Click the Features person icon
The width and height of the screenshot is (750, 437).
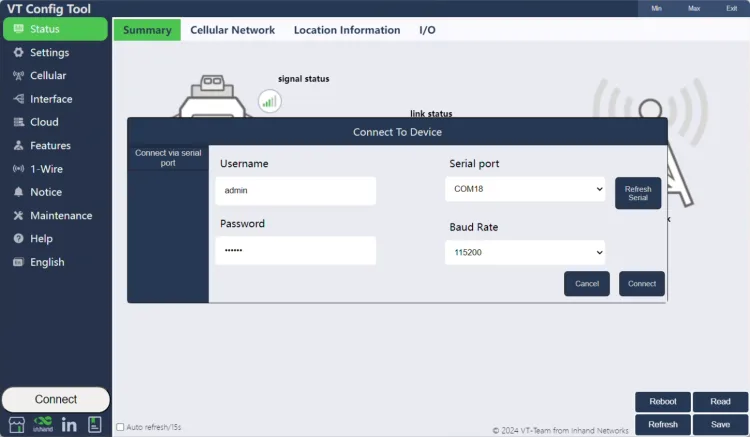[18, 145]
